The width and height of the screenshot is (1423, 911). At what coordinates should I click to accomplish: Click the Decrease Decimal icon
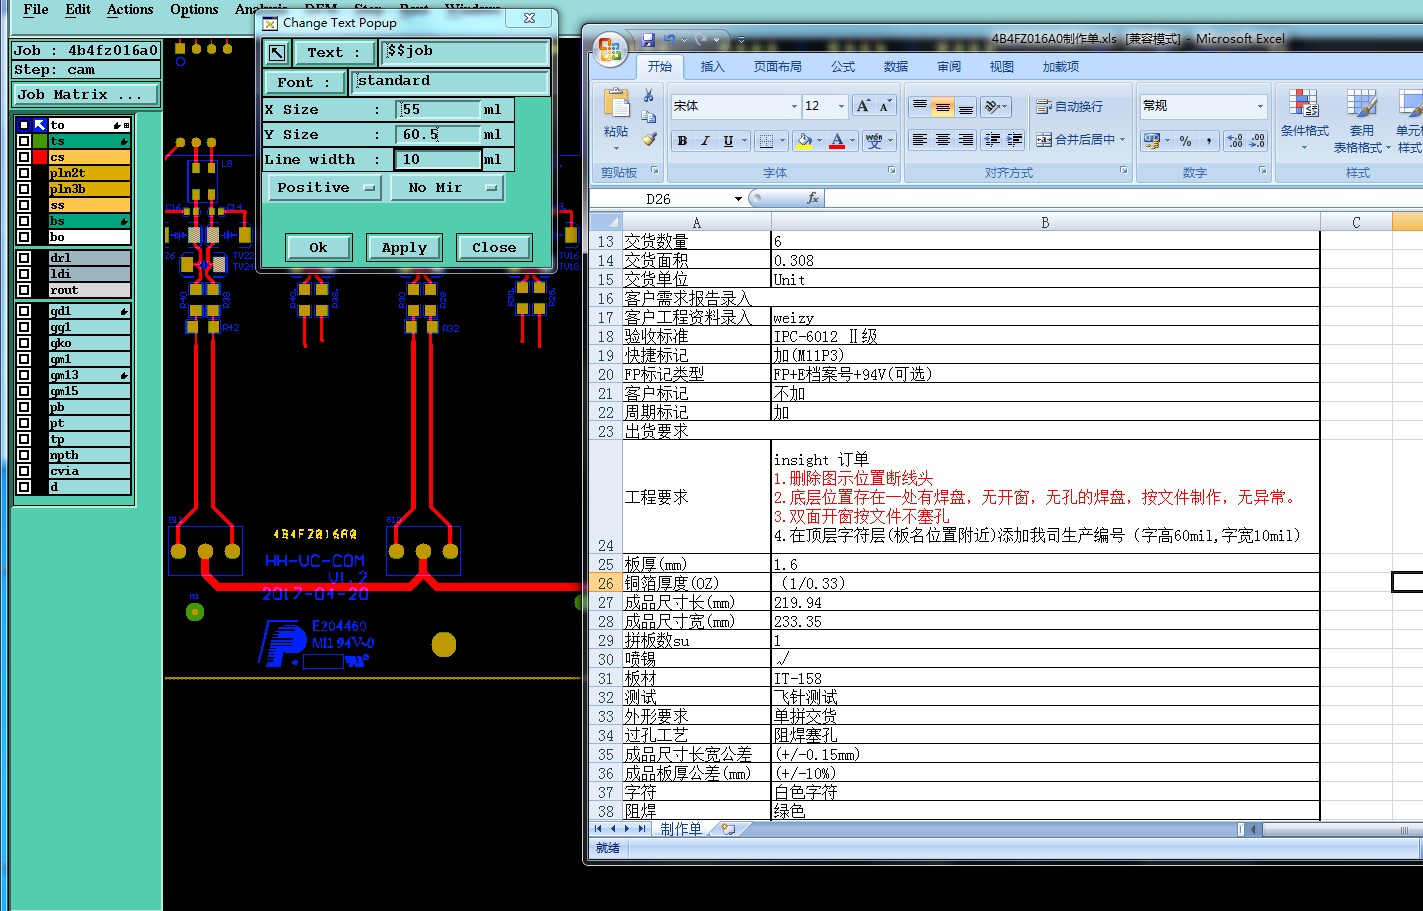1257,141
